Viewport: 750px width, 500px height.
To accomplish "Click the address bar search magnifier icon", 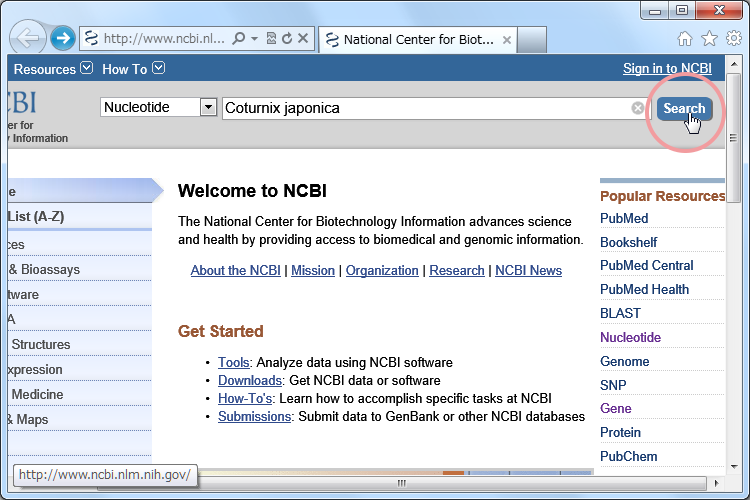I will [x=238, y=38].
